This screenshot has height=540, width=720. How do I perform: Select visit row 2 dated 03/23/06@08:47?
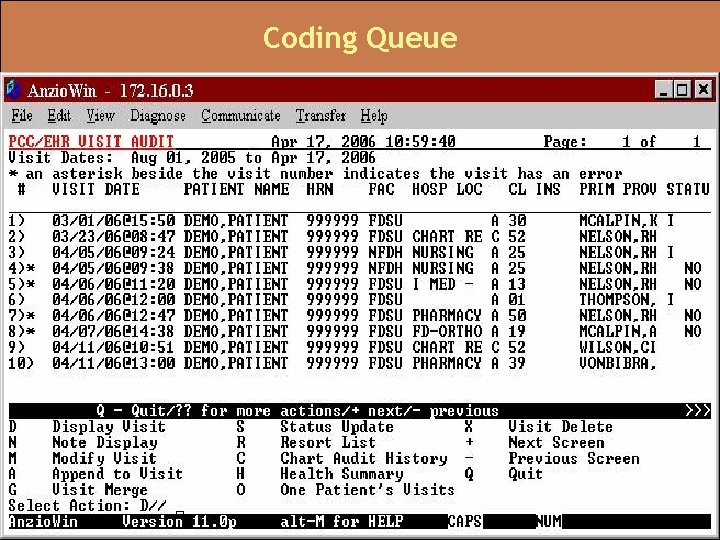(x=359, y=236)
